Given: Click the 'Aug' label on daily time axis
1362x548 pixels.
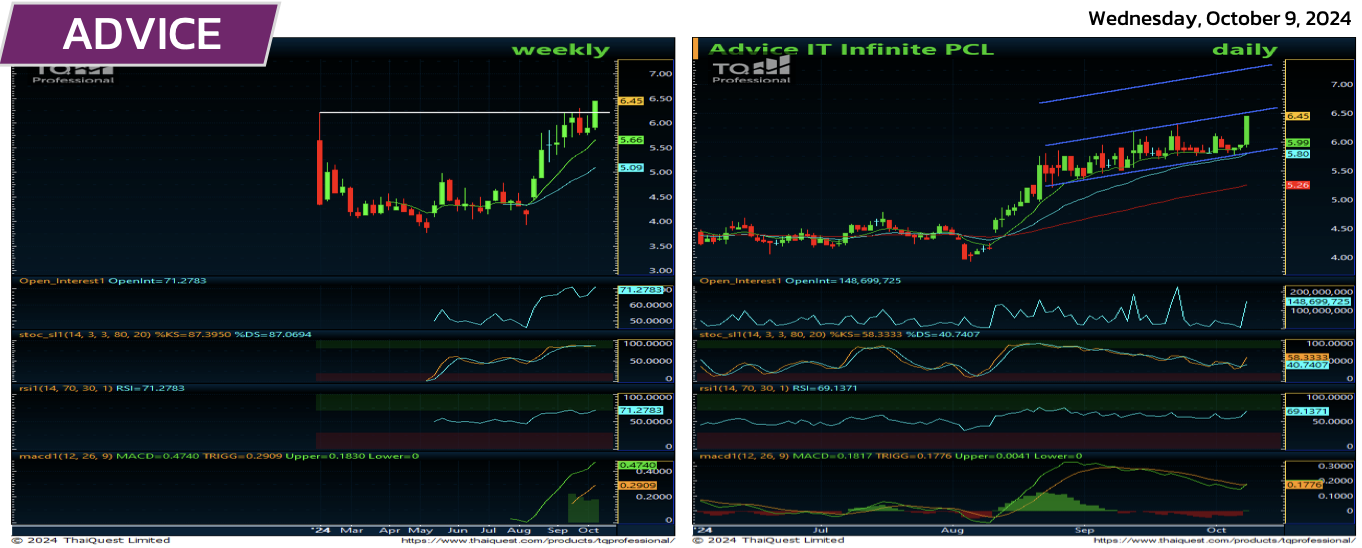Looking at the screenshot, I should (953, 530).
